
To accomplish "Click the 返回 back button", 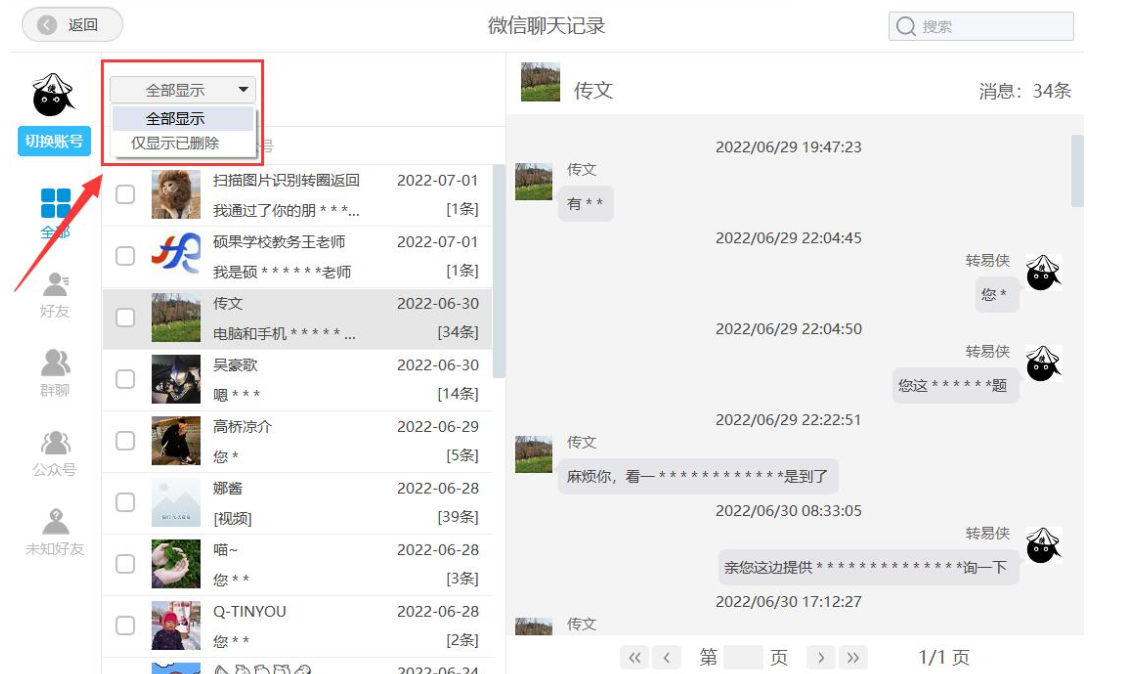I will [x=72, y=25].
